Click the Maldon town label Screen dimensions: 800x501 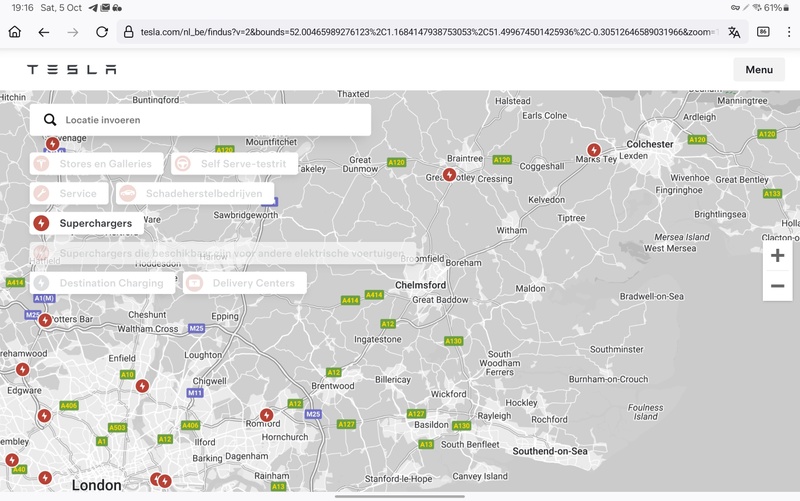click(x=530, y=288)
